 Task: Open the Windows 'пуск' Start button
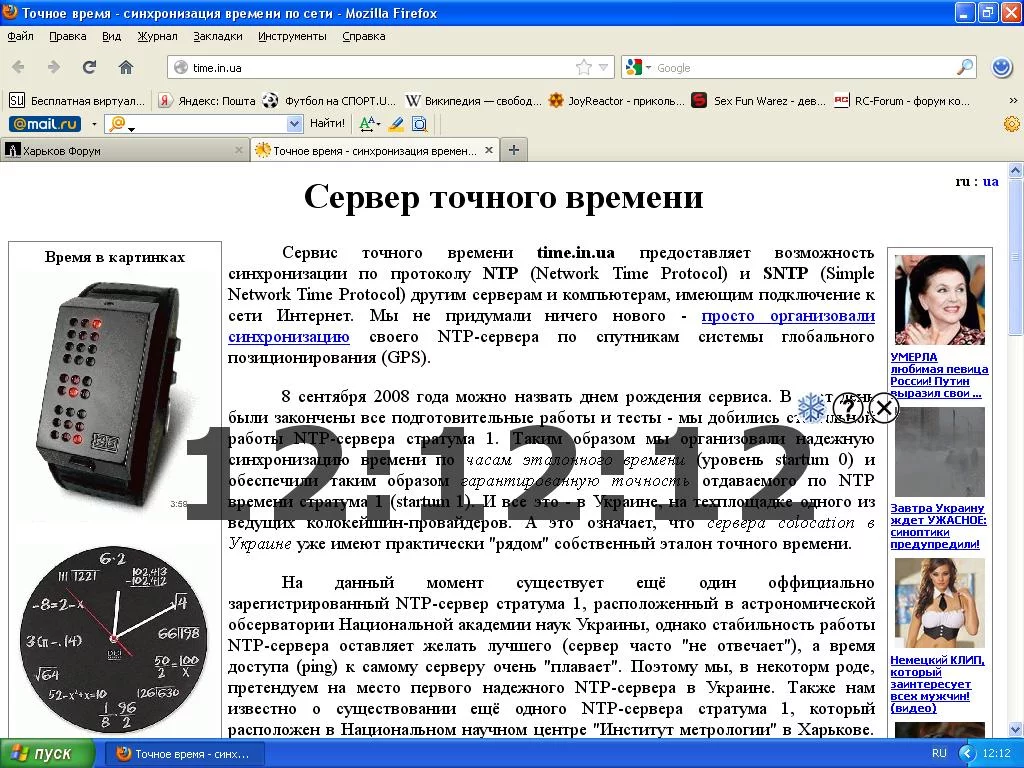48,754
